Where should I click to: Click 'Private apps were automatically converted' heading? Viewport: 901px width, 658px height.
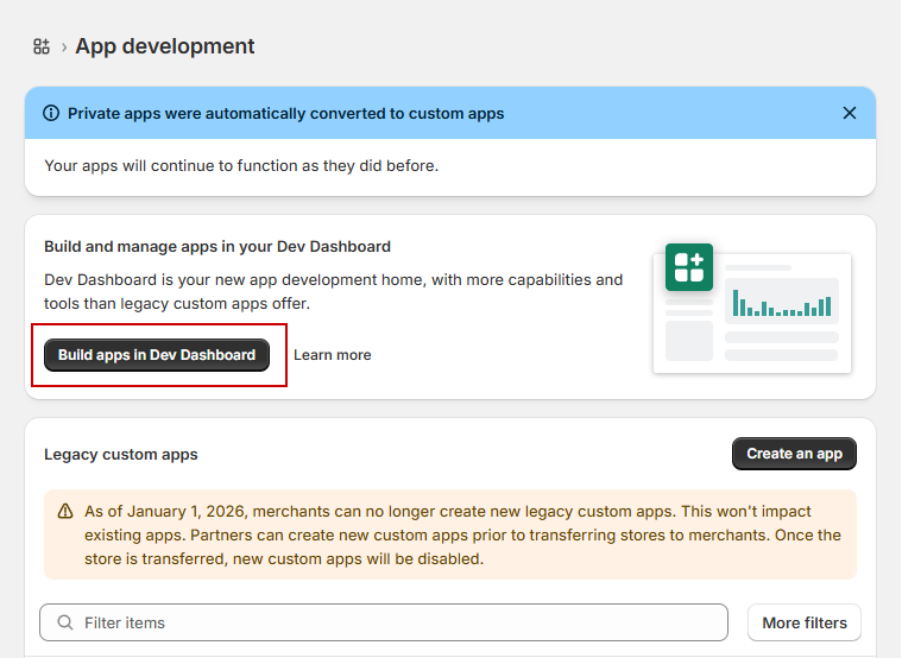(x=286, y=114)
